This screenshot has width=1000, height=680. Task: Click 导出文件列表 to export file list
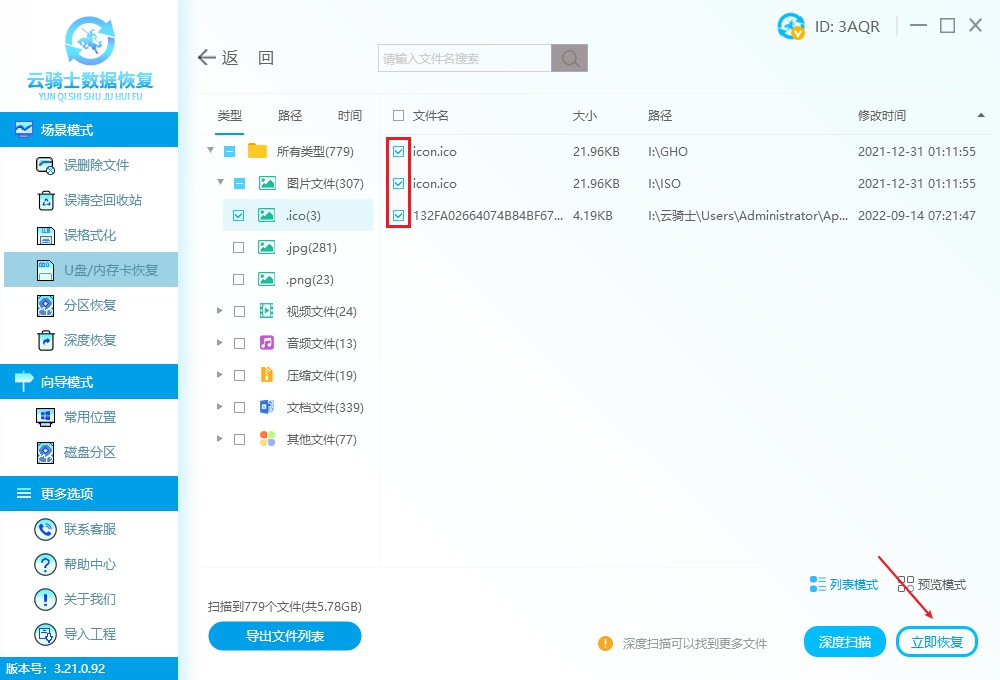[x=284, y=636]
